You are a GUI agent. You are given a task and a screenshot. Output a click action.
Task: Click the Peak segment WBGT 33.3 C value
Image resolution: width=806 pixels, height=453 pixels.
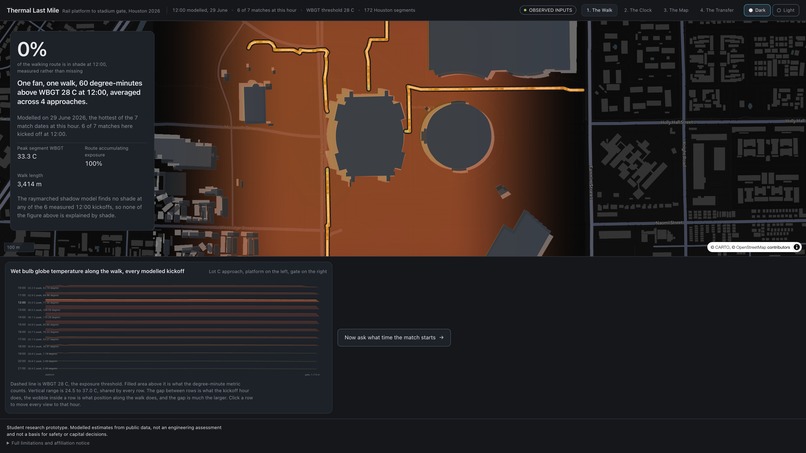click(27, 156)
